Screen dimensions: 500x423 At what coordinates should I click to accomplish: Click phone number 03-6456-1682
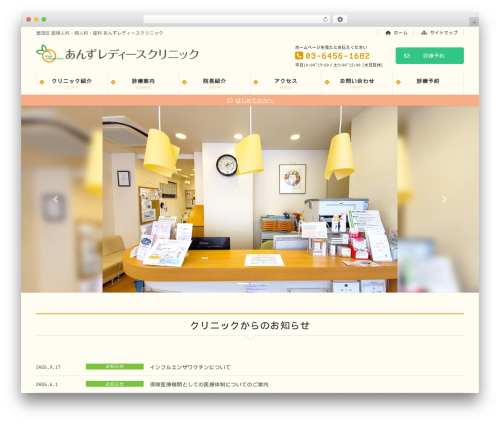coord(337,56)
